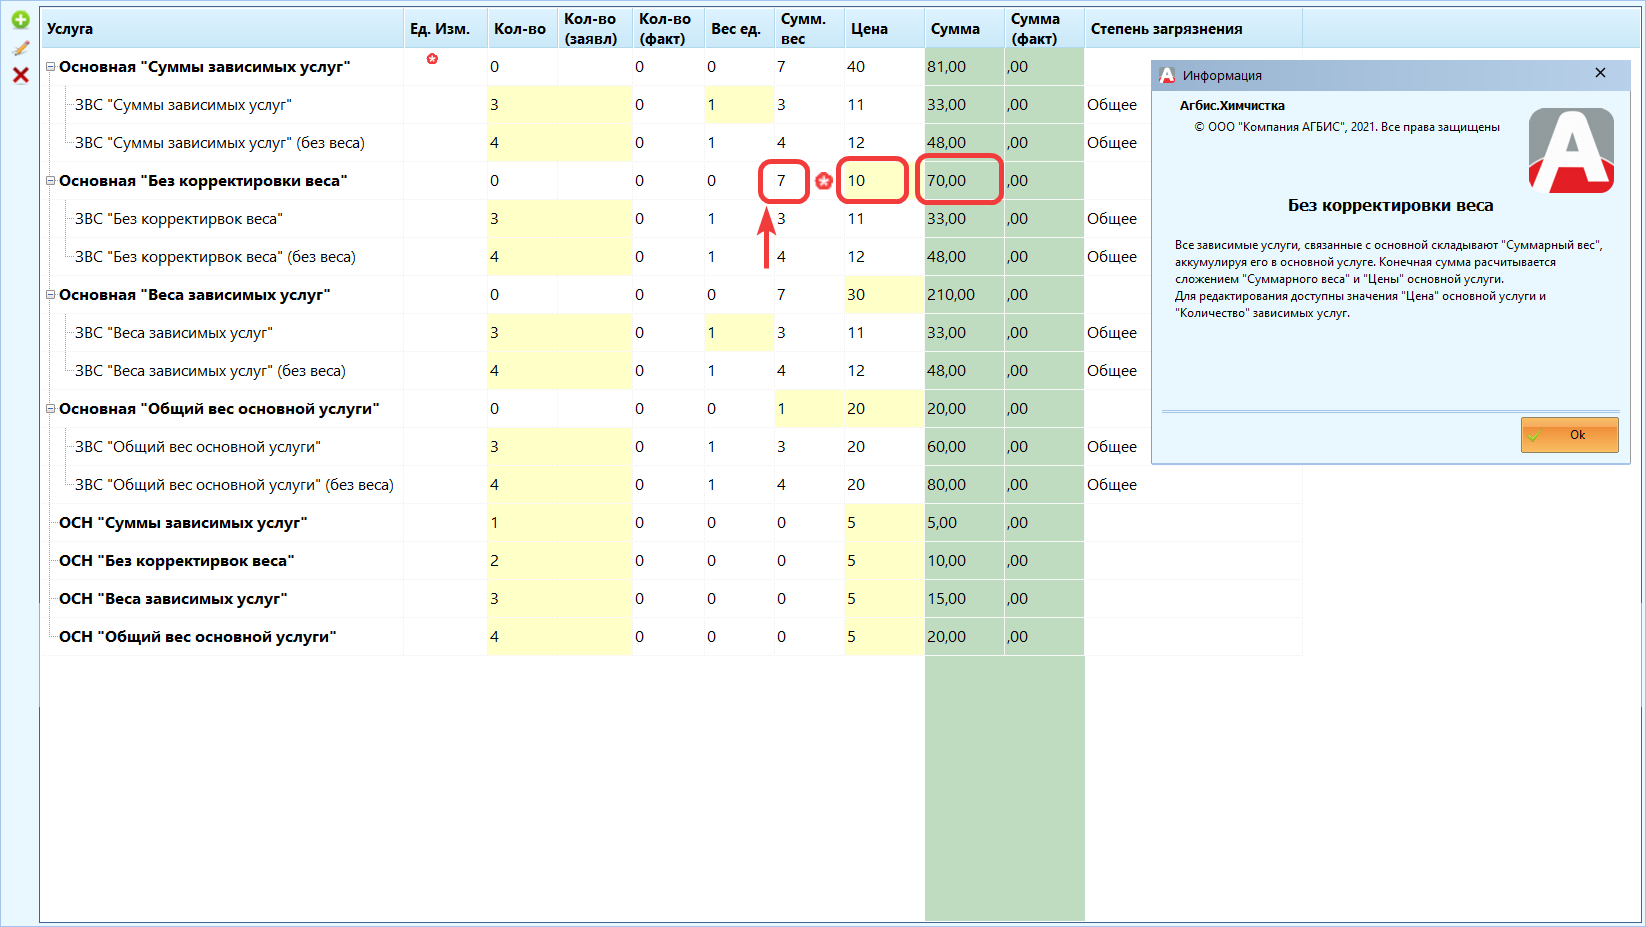This screenshot has height=927, width=1646.
Task: Click the Степень загрязнения column header
Action: tap(1193, 28)
